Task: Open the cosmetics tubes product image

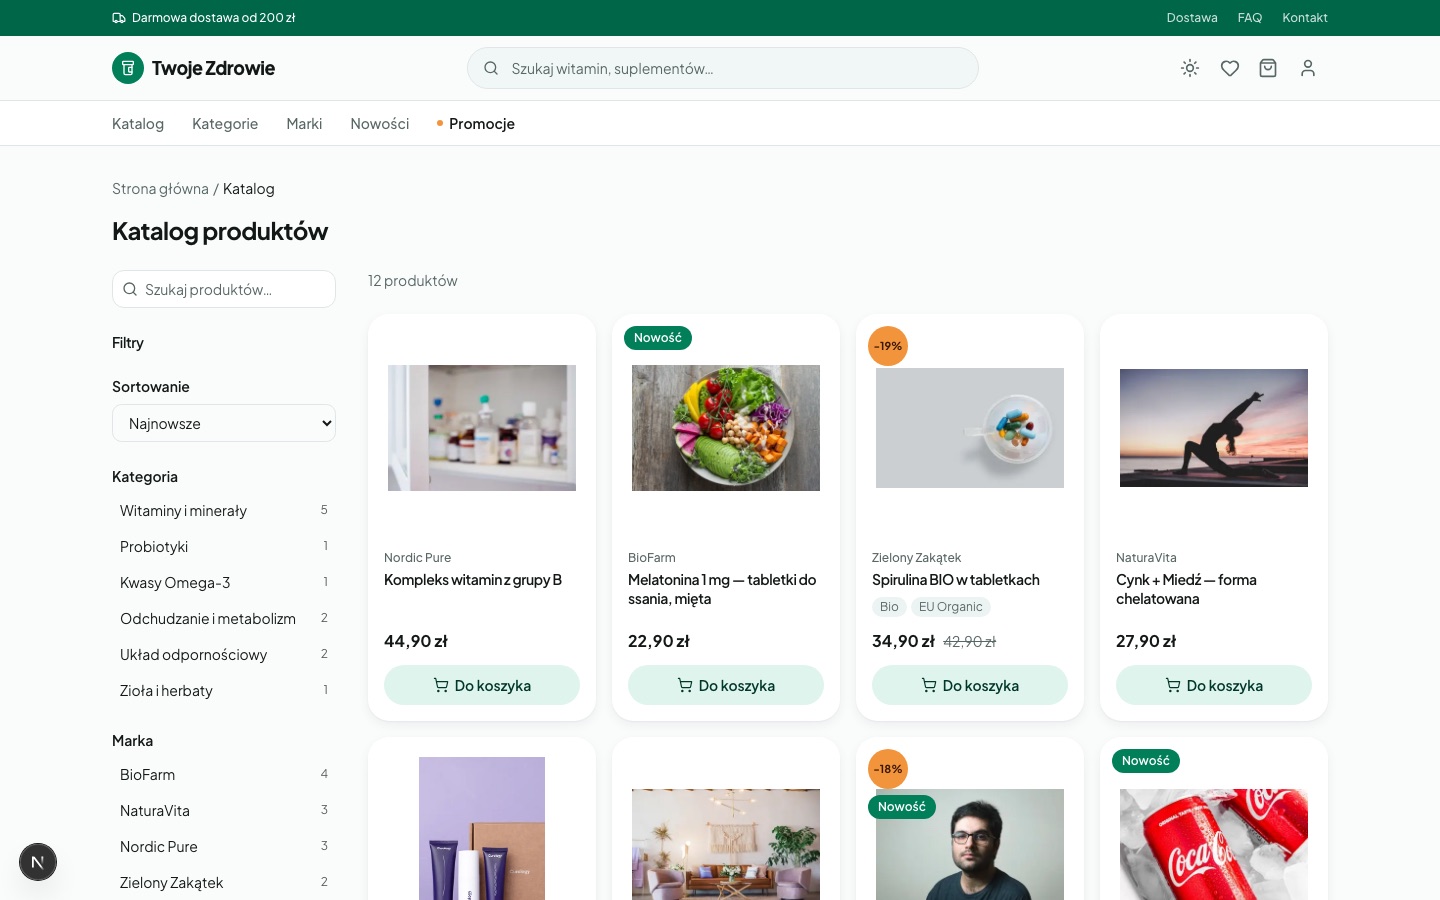Action: [x=482, y=828]
